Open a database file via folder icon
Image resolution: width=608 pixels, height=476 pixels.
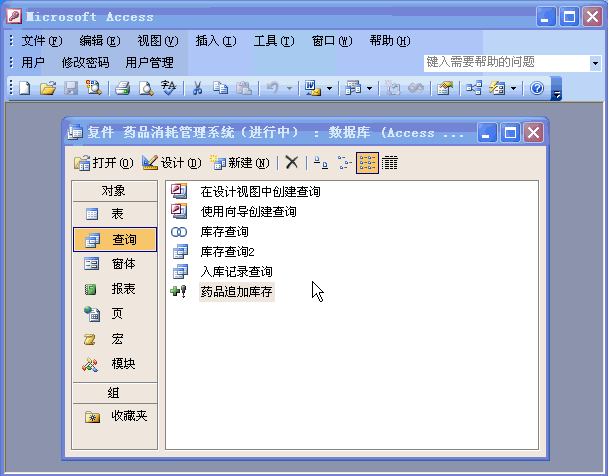tap(48, 88)
